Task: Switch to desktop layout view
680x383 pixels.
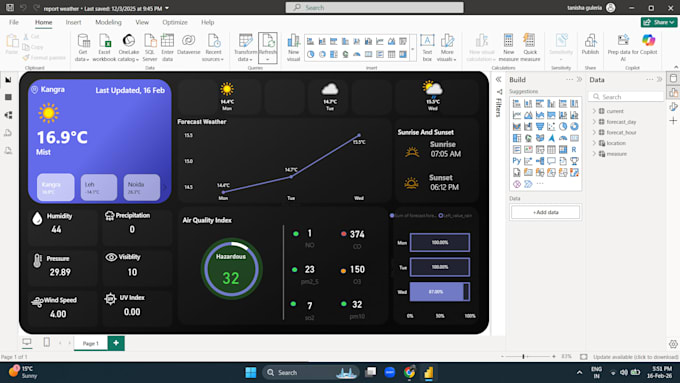Action: click(27, 343)
